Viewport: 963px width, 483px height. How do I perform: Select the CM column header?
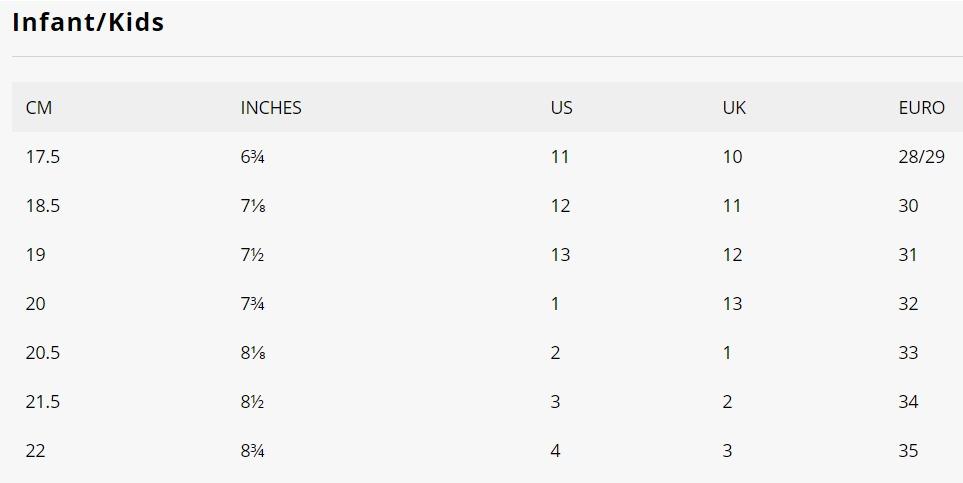point(39,108)
